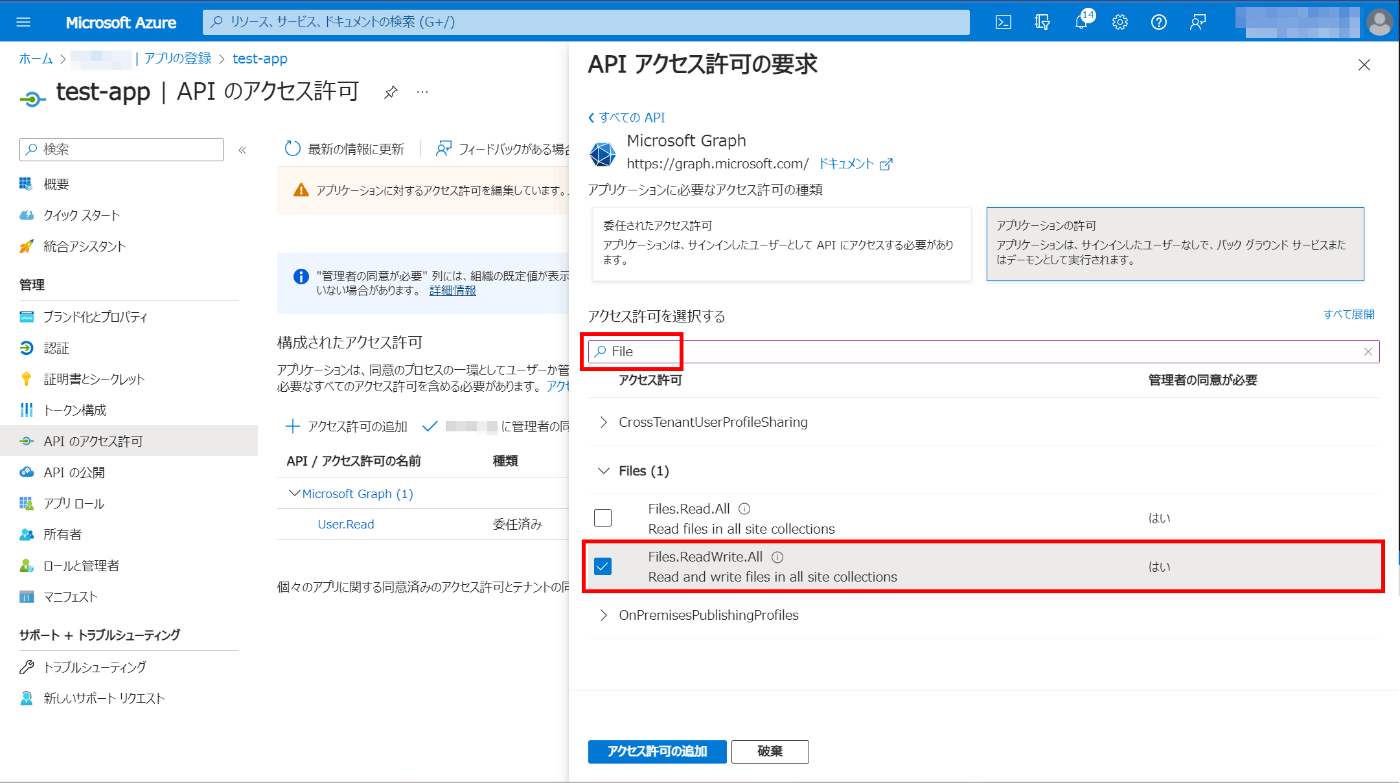This screenshot has height=783, width=1400.
Task: Expand the CrossTenantUserProfileSharing group
Action: (603, 422)
